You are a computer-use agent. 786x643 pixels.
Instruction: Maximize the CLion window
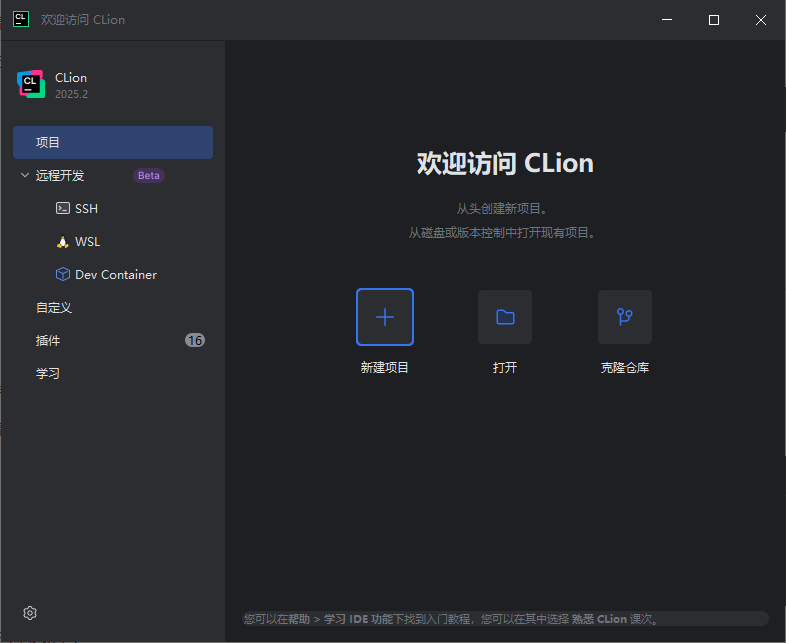(714, 20)
